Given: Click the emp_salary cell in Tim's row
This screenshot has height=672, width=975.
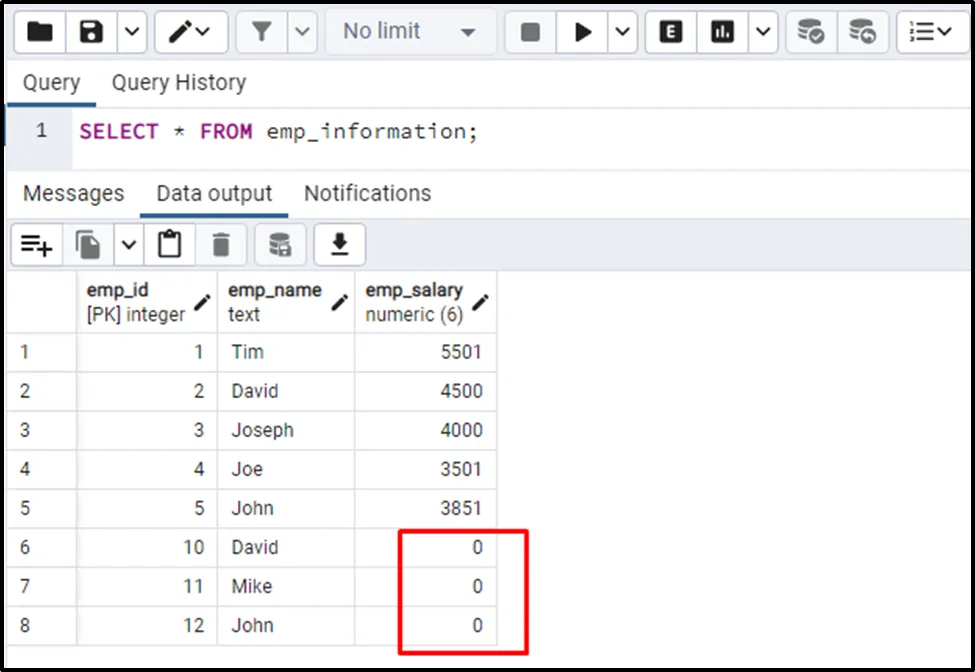Looking at the screenshot, I should tap(425, 352).
